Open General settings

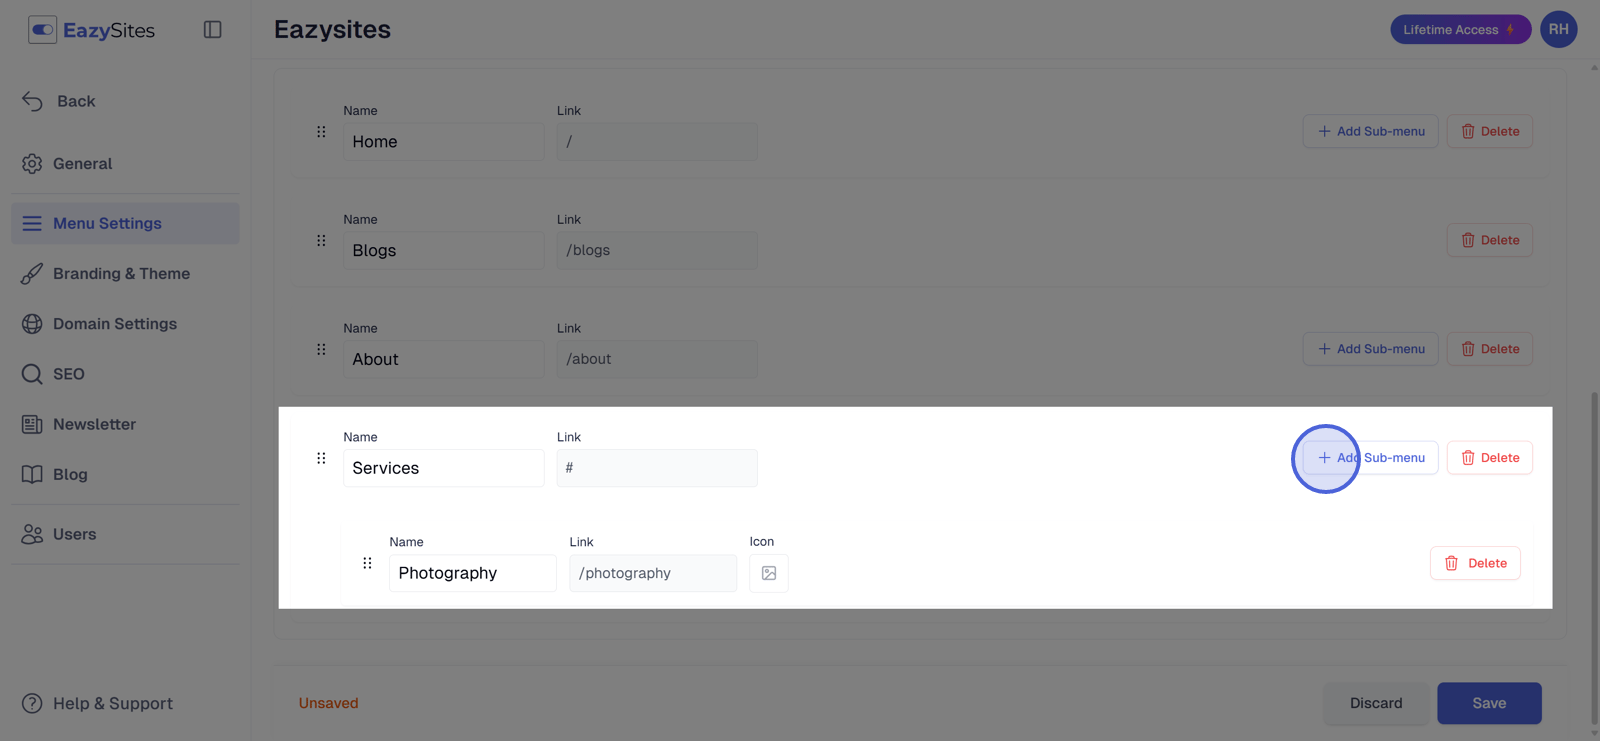coord(67,164)
